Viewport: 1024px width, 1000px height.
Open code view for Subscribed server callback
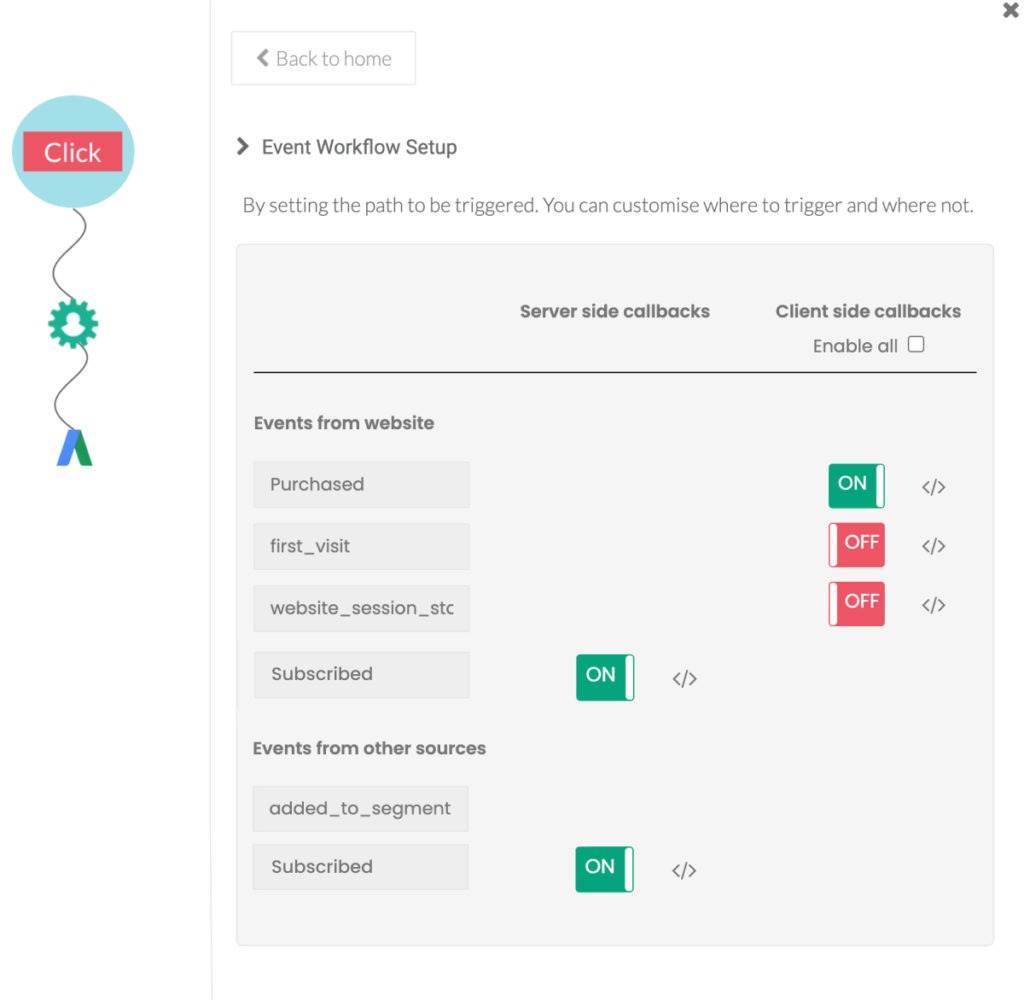coord(684,678)
